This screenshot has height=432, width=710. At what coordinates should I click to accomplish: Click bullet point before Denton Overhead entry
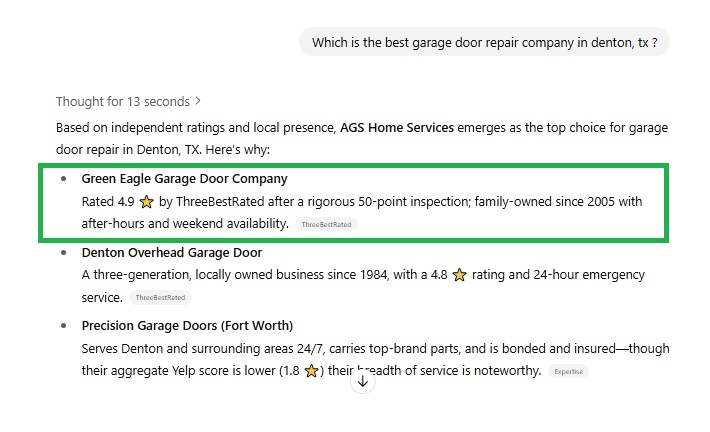tap(63, 253)
